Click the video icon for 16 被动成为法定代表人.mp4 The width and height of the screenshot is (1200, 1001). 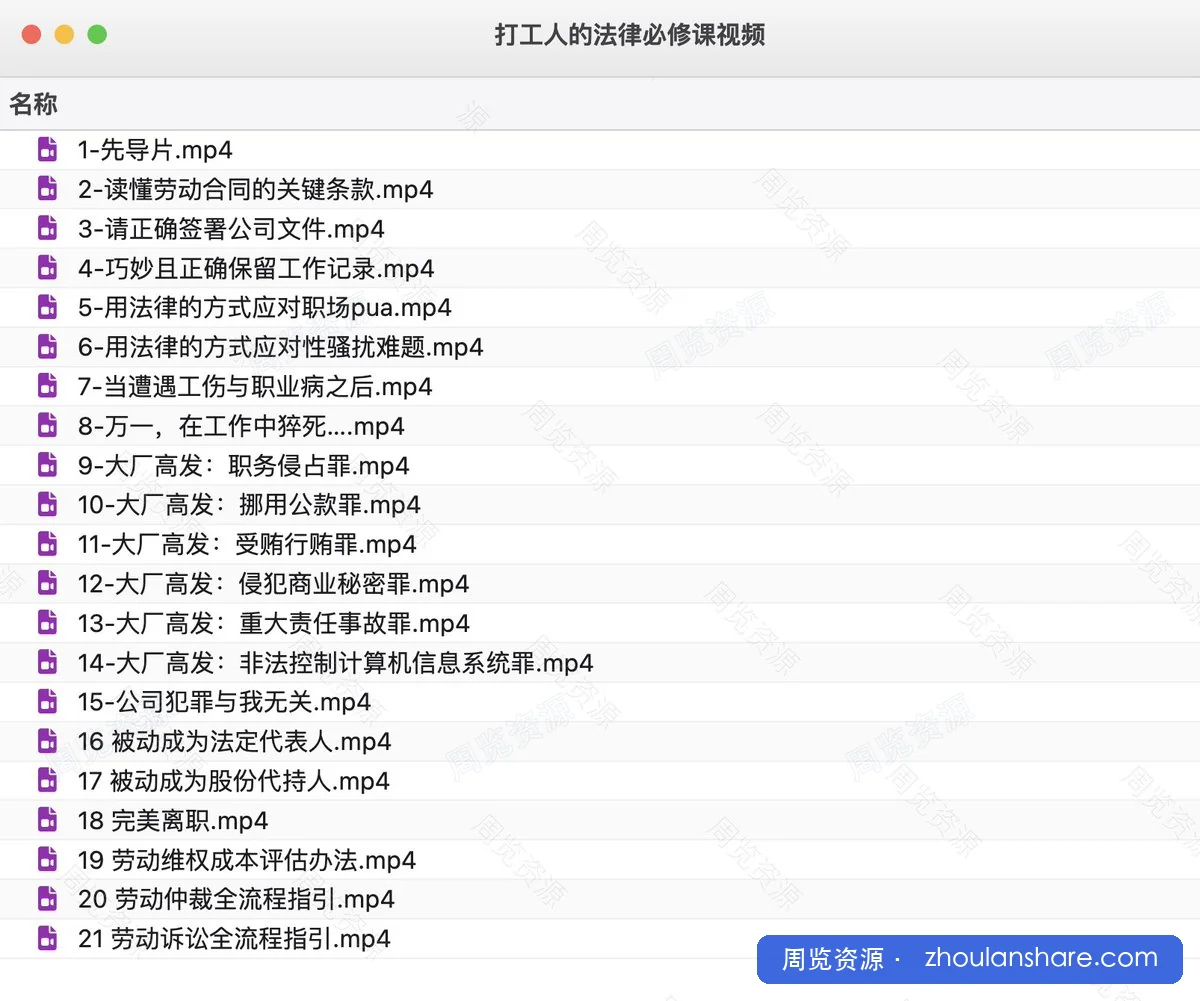(47, 742)
